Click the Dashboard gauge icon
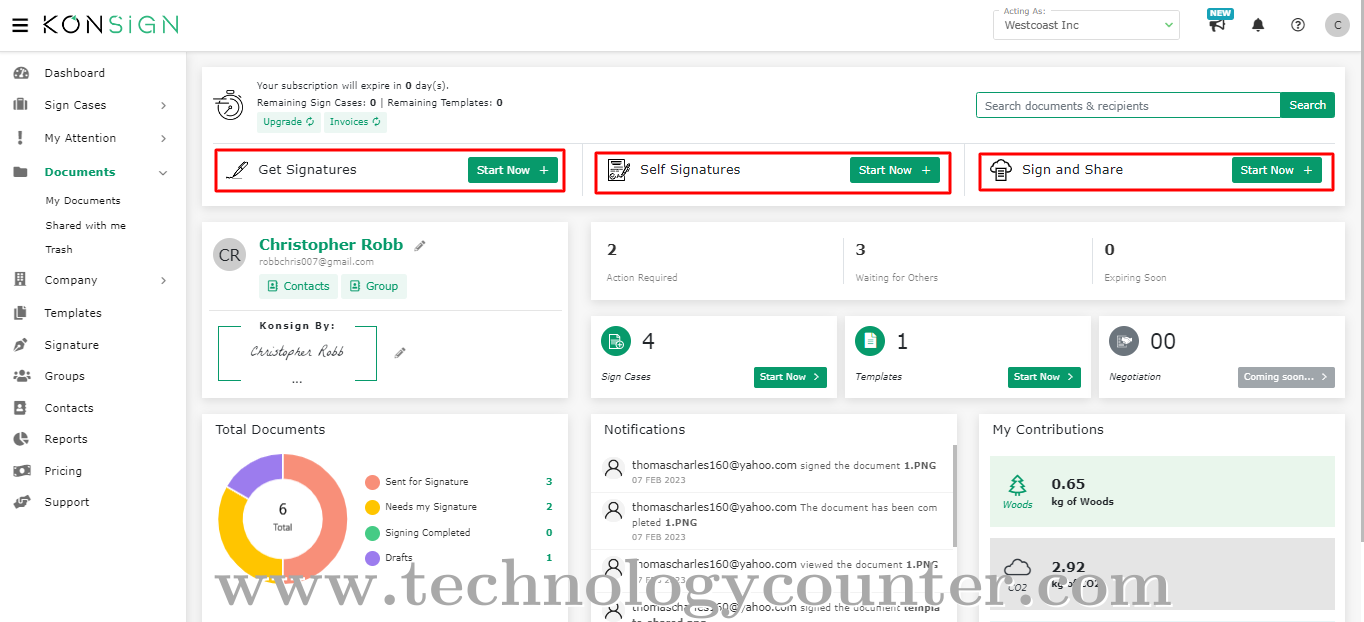Image resolution: width=1364 pixels, height=622 pixels. (x=21, y=73)
